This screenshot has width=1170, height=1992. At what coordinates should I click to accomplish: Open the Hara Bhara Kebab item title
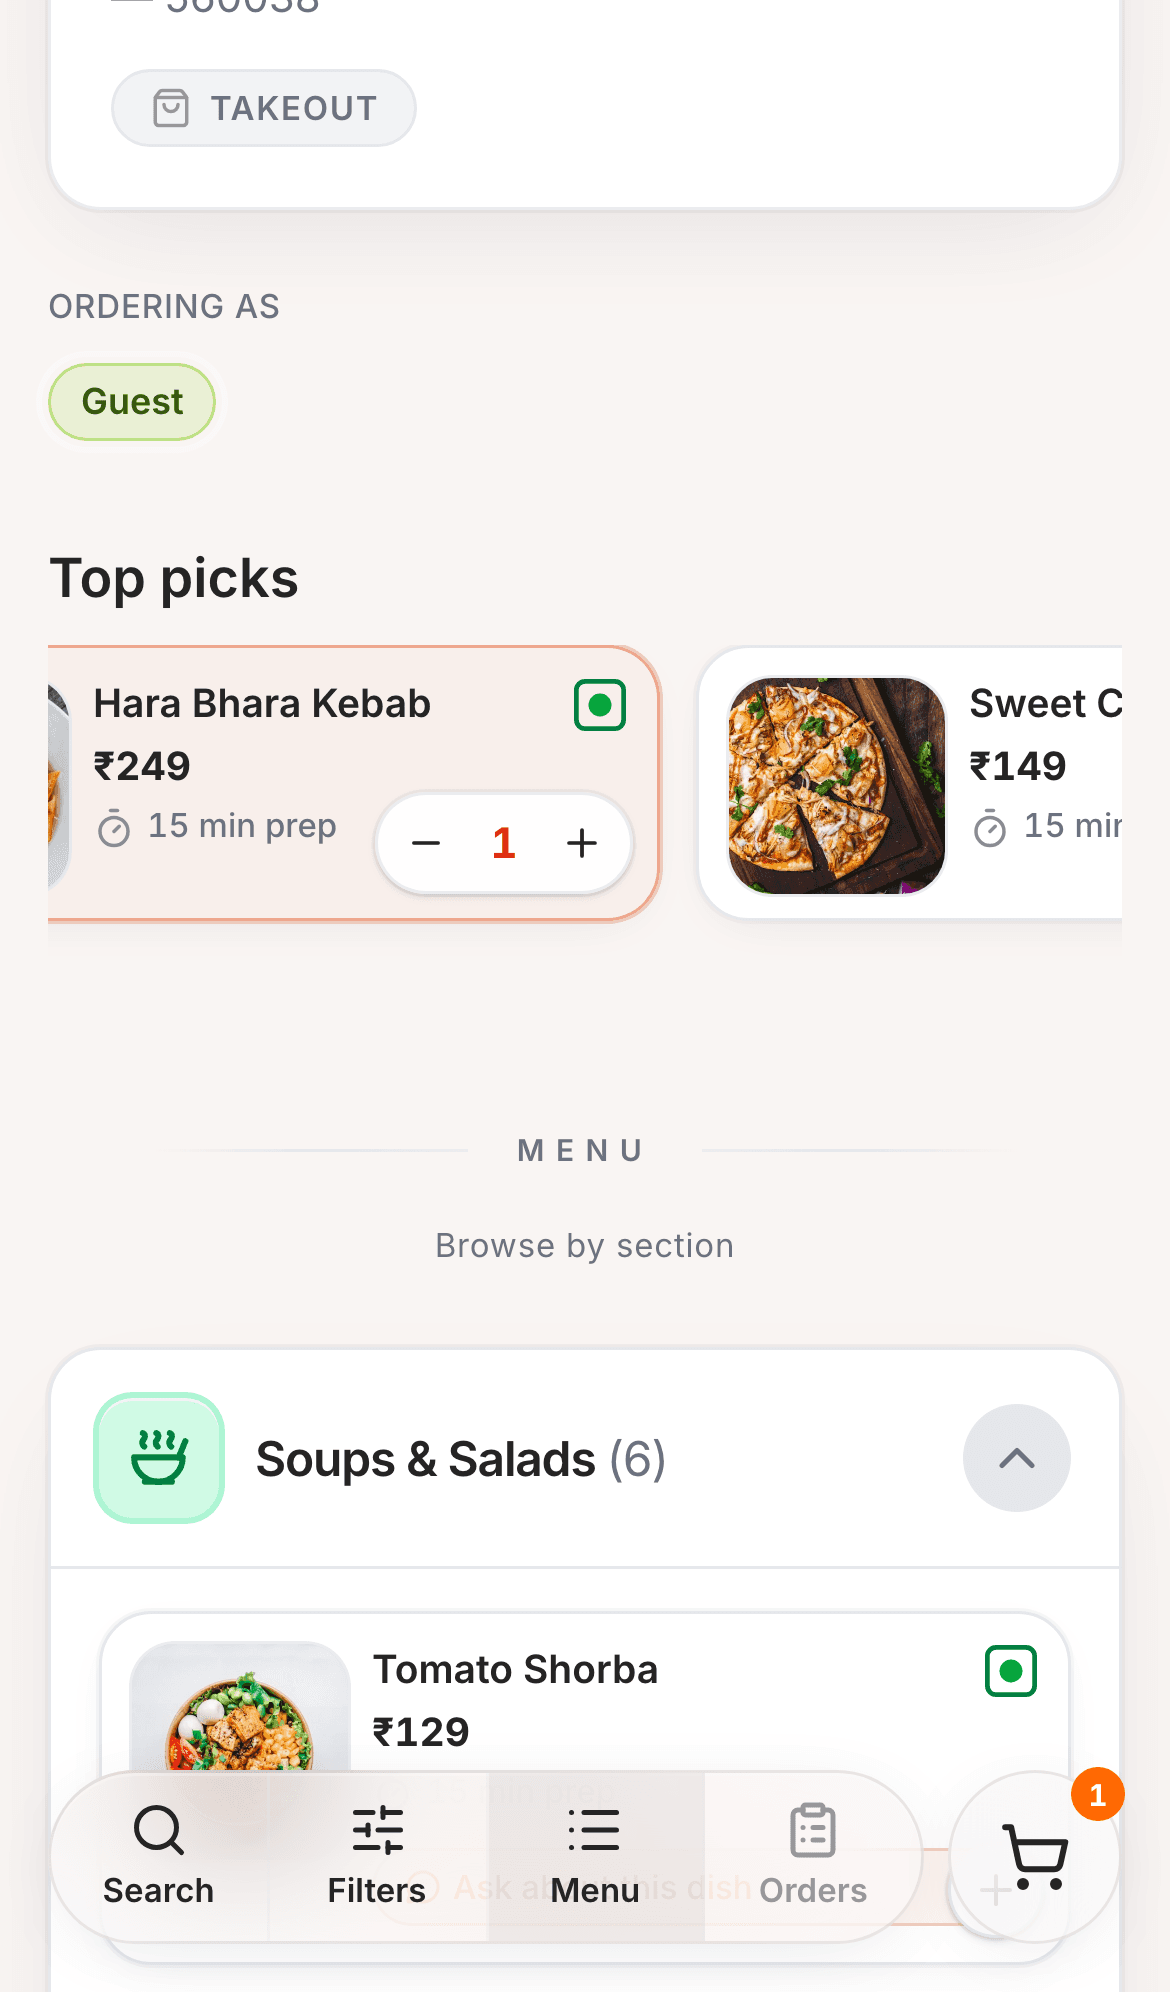pos(262,704)
